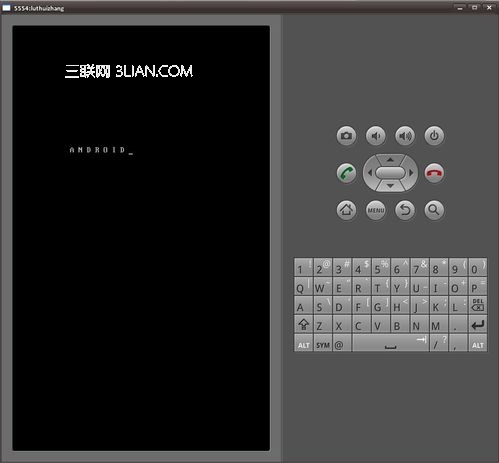Click the R key

(x=361, y=286)
